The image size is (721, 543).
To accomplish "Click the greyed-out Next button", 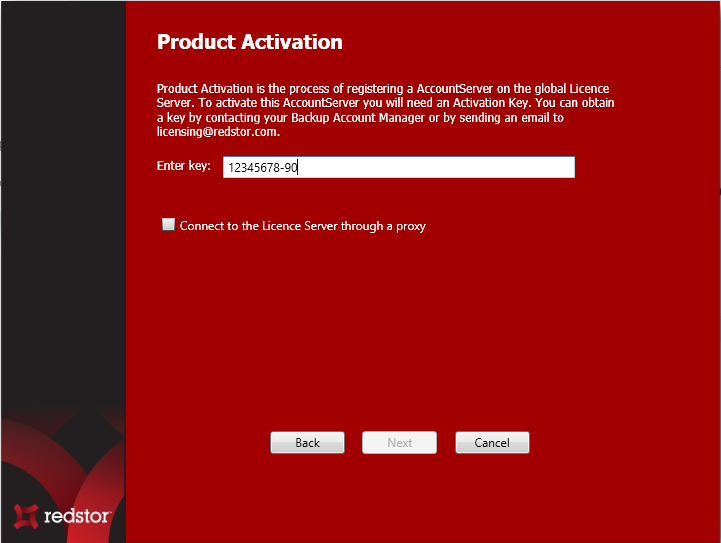I will [399, 442].
